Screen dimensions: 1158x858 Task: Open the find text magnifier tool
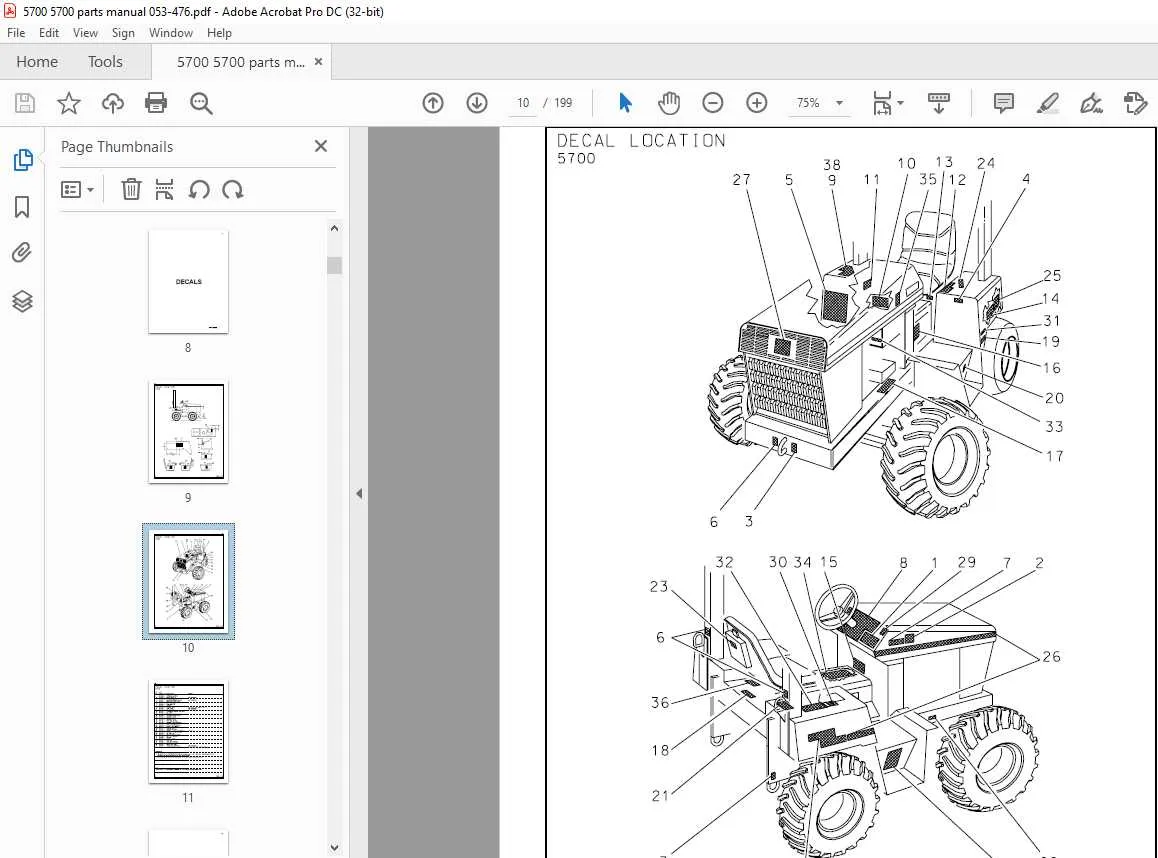[x=201, y=103]
